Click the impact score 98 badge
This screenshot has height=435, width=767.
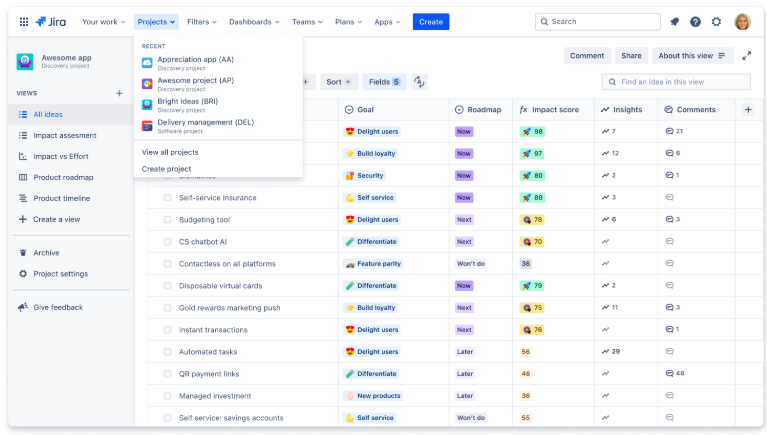(532, 132)
